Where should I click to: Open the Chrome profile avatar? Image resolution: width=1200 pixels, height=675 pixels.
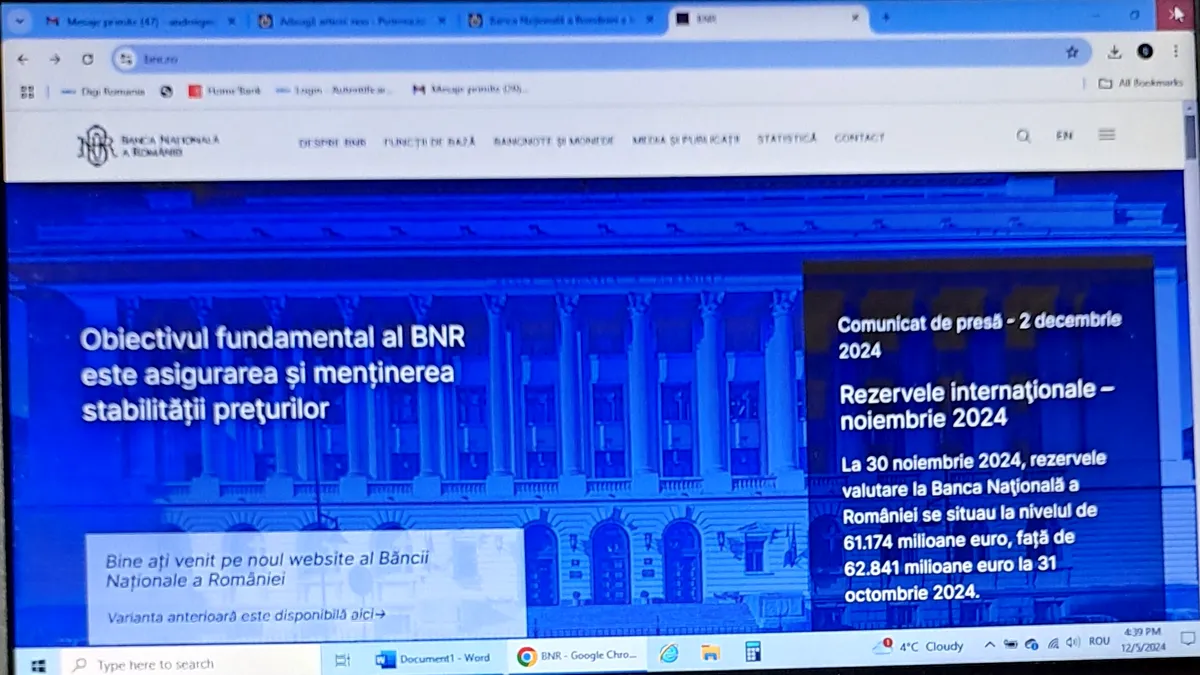pos(1145,51)
